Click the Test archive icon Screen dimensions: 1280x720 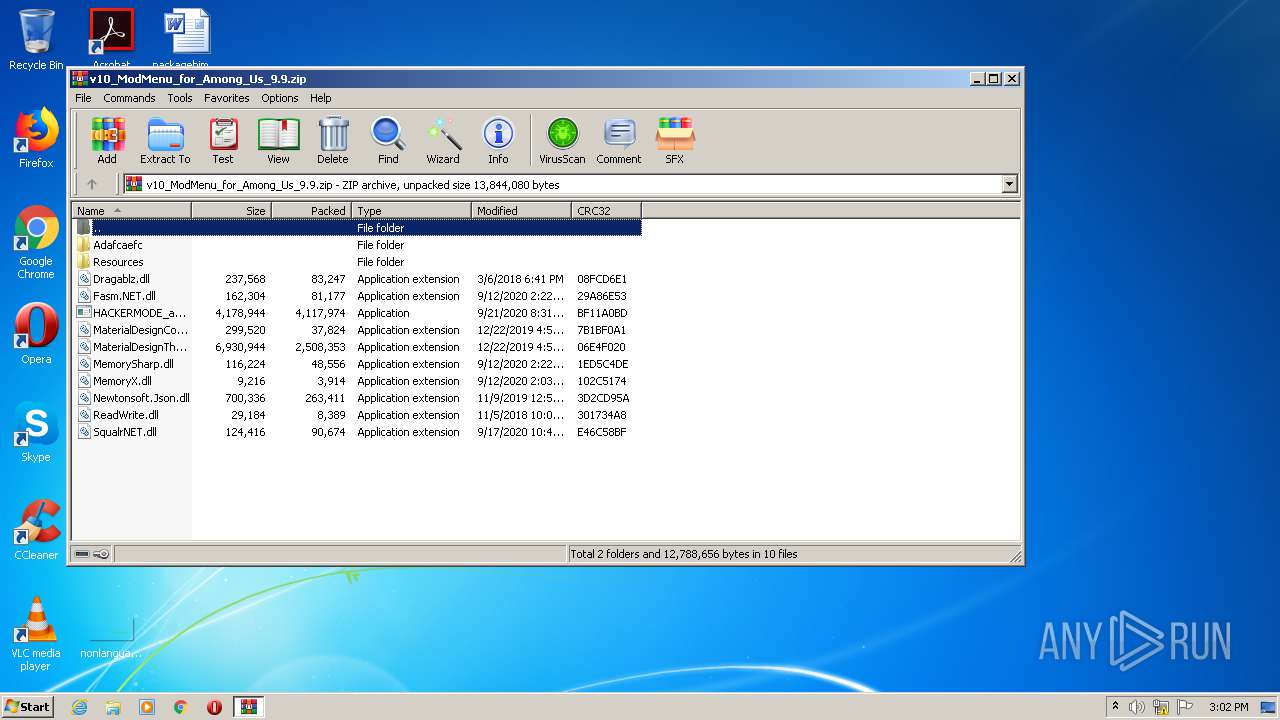coord(223,140)
